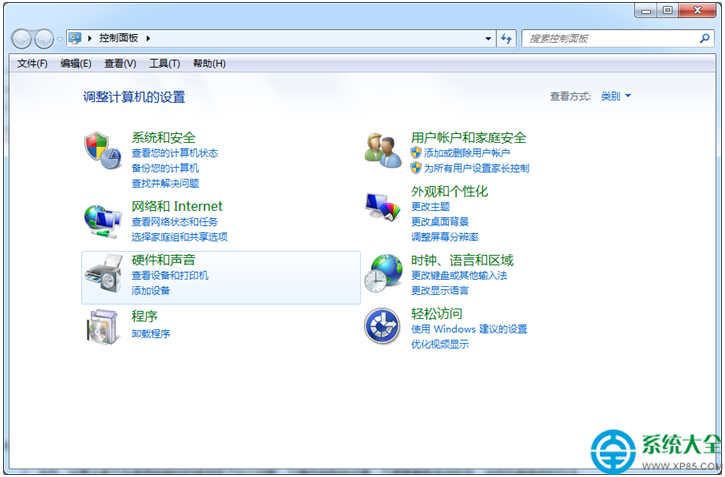Click 更改键盘或其他输入法 link

coord(459,275)
